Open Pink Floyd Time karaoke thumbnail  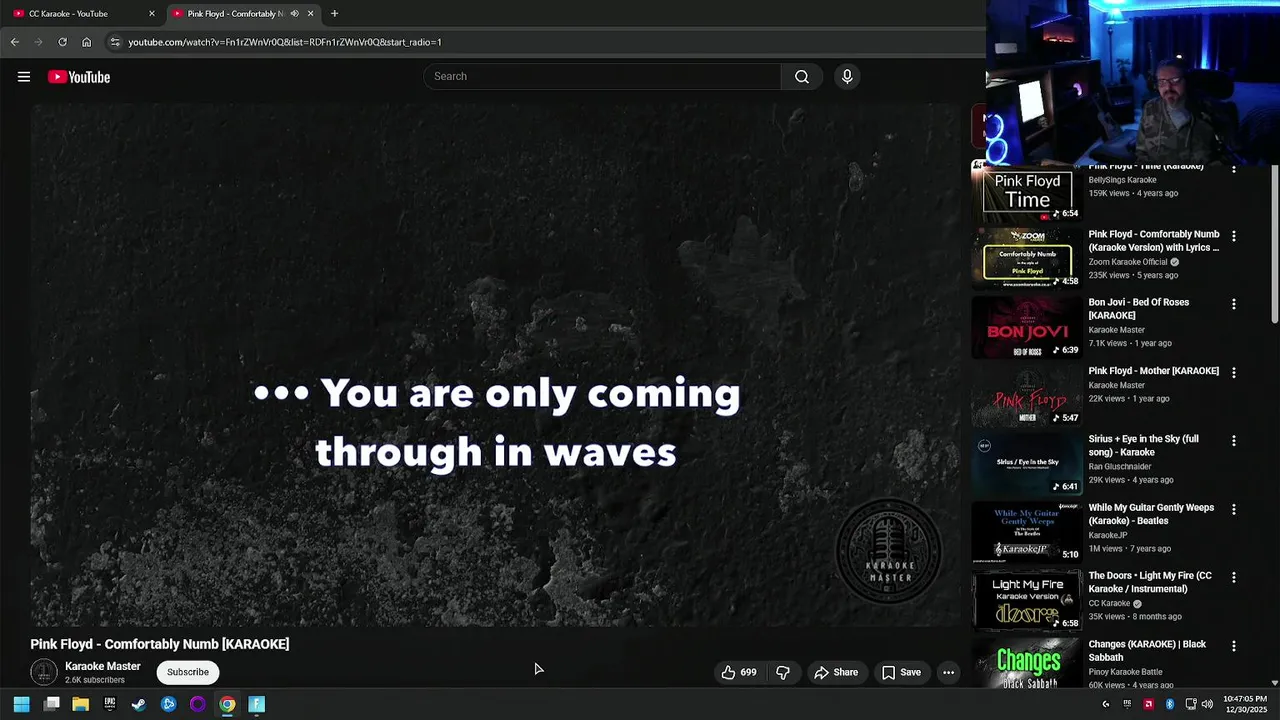tap(1027, 192)
